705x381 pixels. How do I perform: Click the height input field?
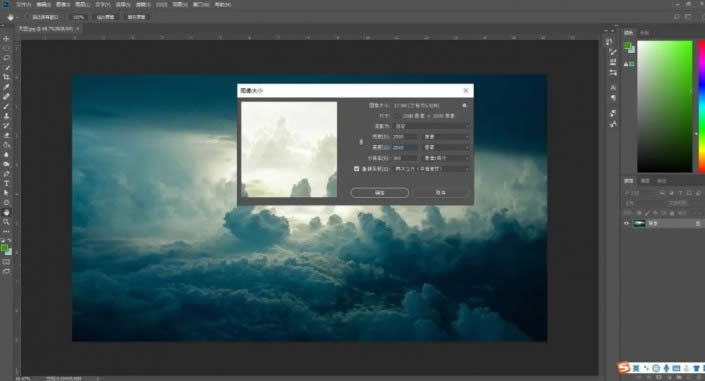(x=406, y=147)
